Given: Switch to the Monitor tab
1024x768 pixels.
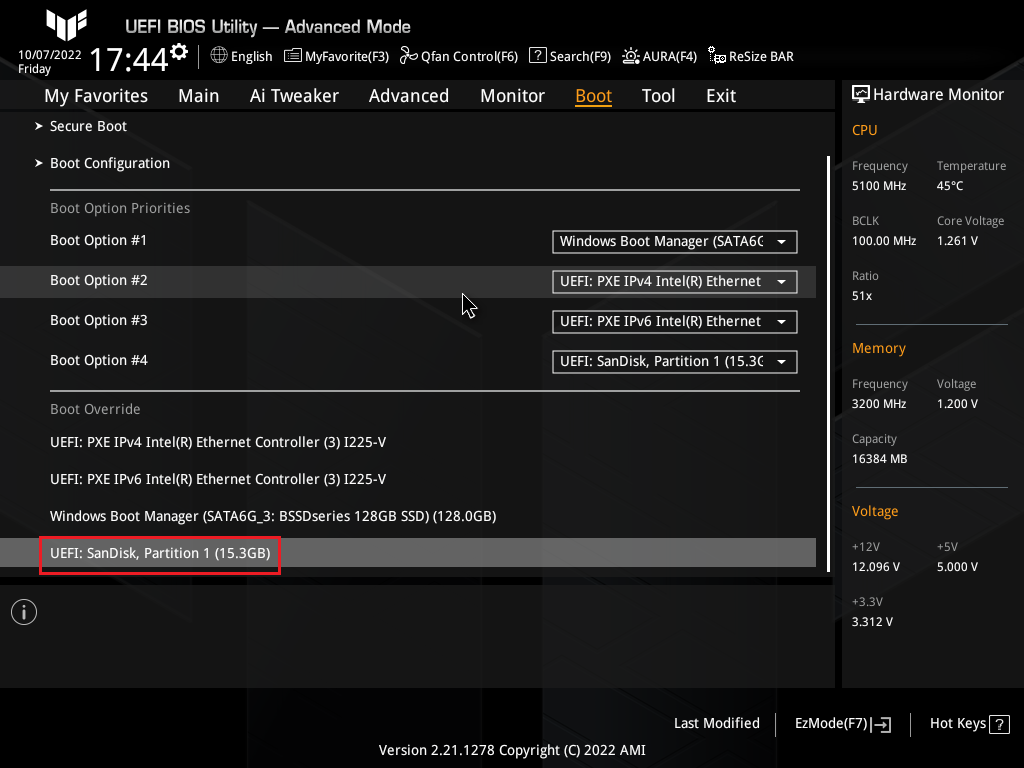Looking at the screenshot, I should coord(512,96).
